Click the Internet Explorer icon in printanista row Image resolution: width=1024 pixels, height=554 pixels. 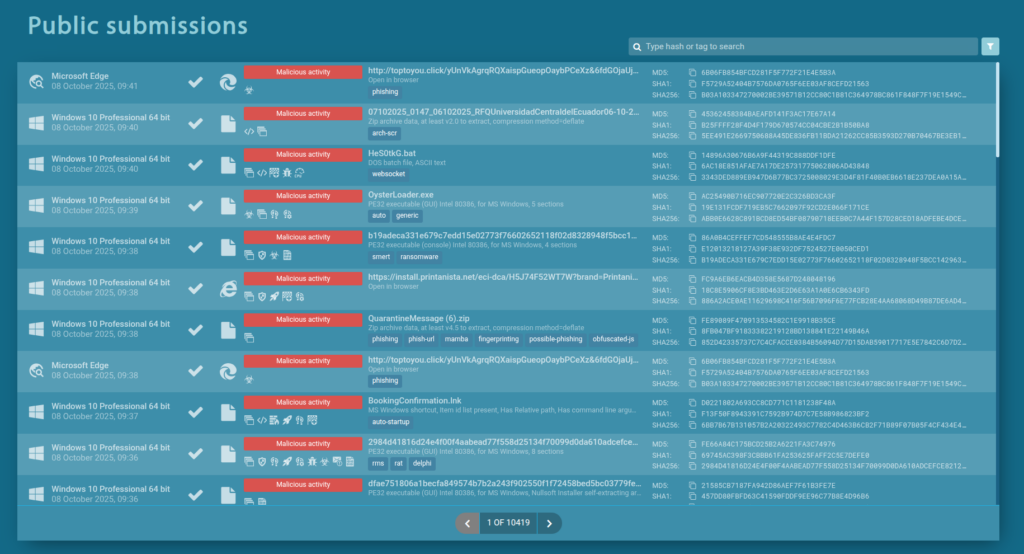point(228,290)
